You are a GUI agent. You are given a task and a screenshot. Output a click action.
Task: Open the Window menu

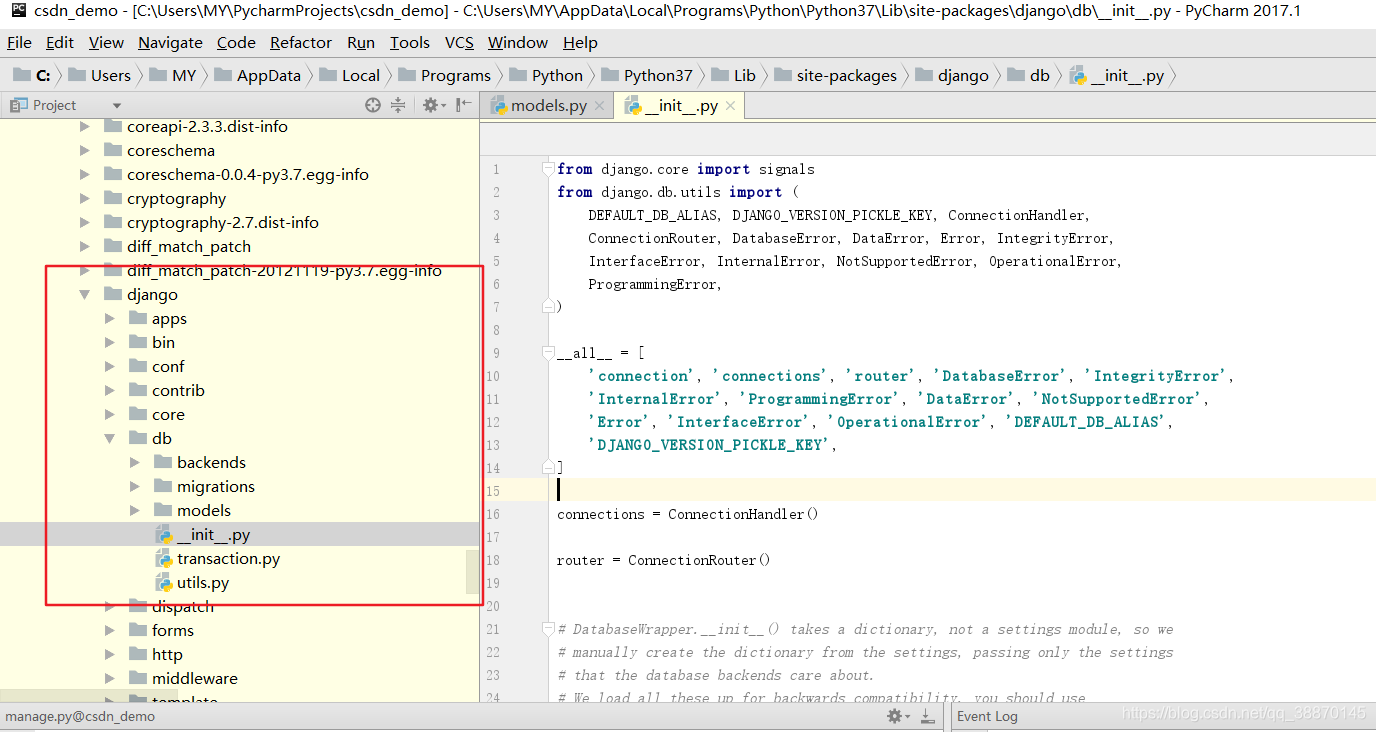click(x=518, y=43)
